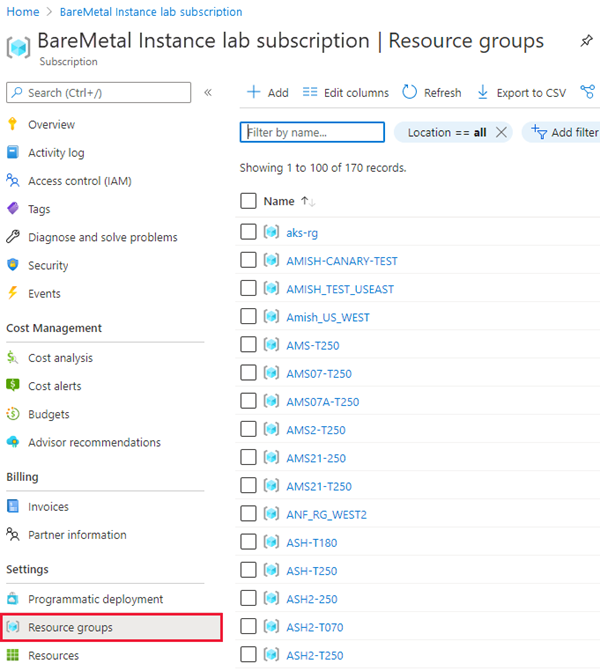Click the Activity log icon in the sidebar
This screenshot has height=671, width=600.
tap(13, 152)
